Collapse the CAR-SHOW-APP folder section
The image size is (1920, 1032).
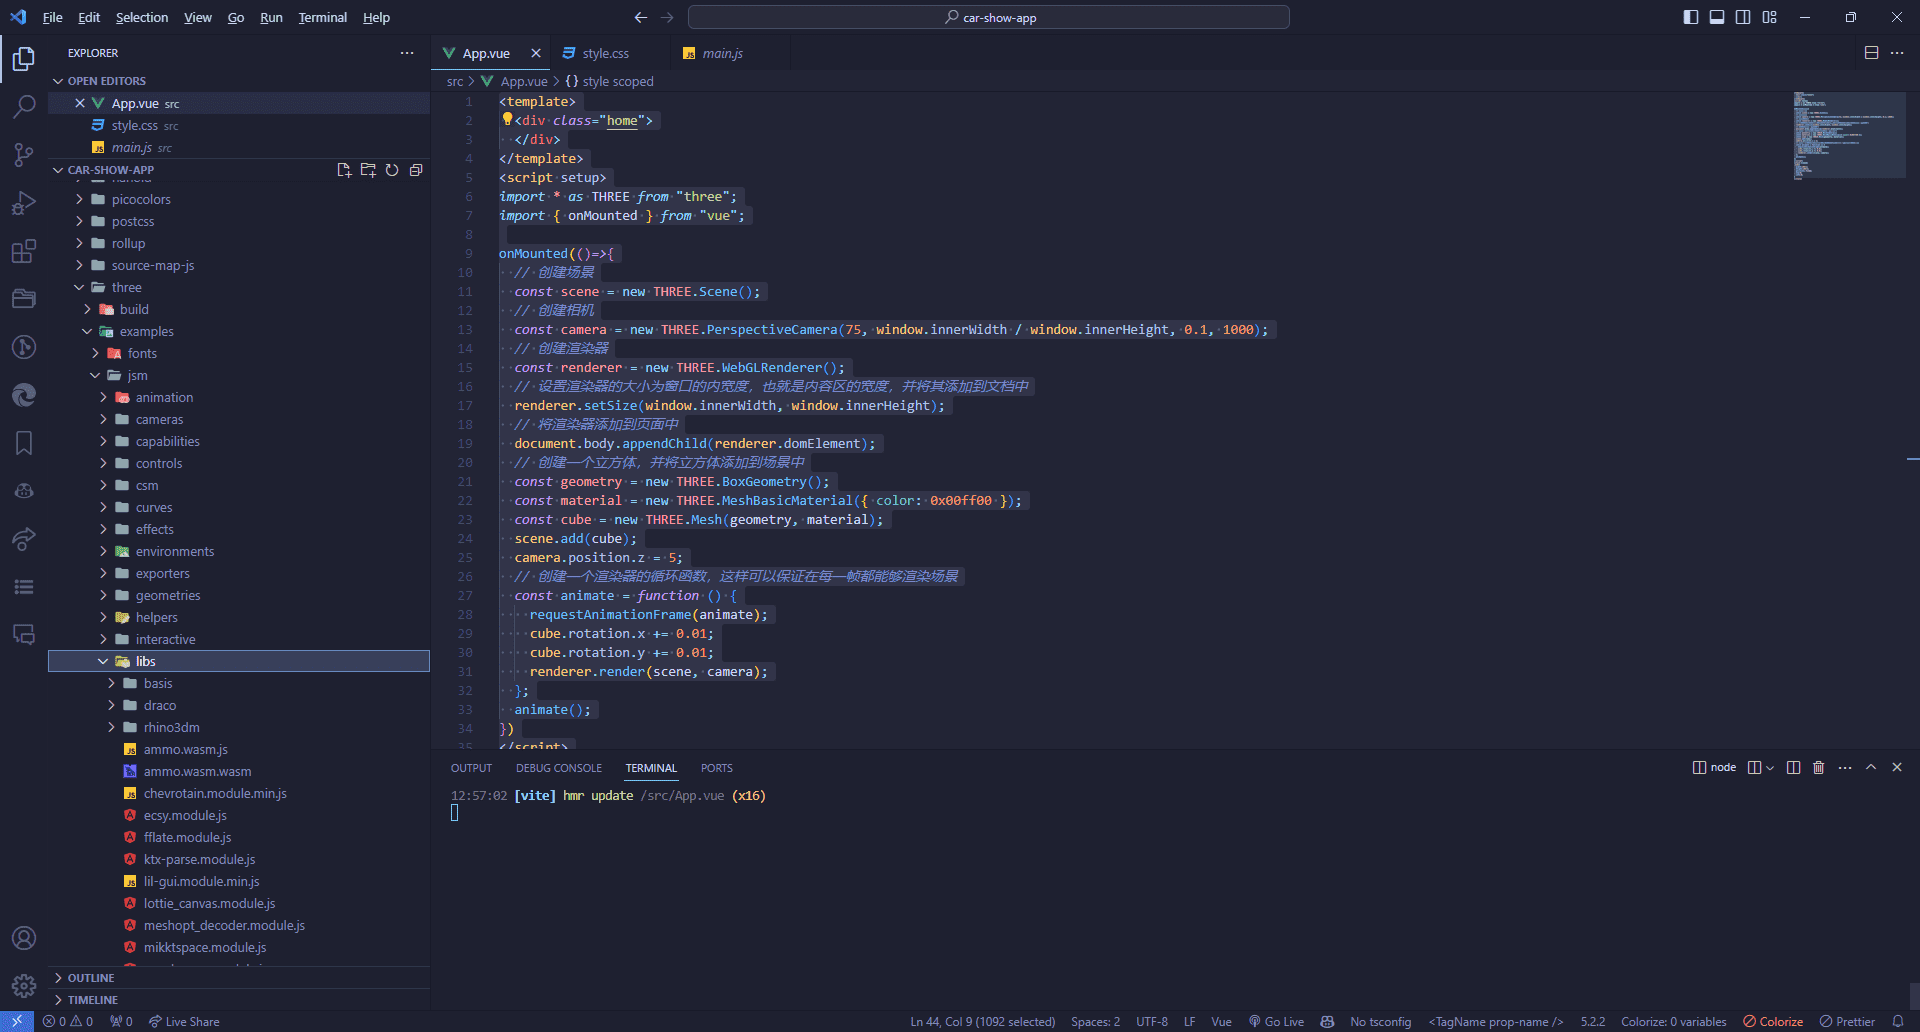coord(58,170)
